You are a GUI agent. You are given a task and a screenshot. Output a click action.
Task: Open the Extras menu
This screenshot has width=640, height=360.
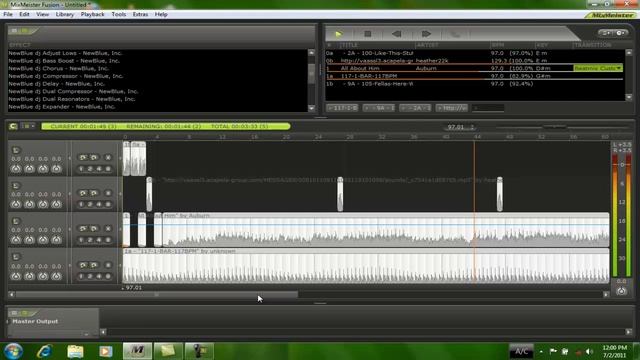140,14
